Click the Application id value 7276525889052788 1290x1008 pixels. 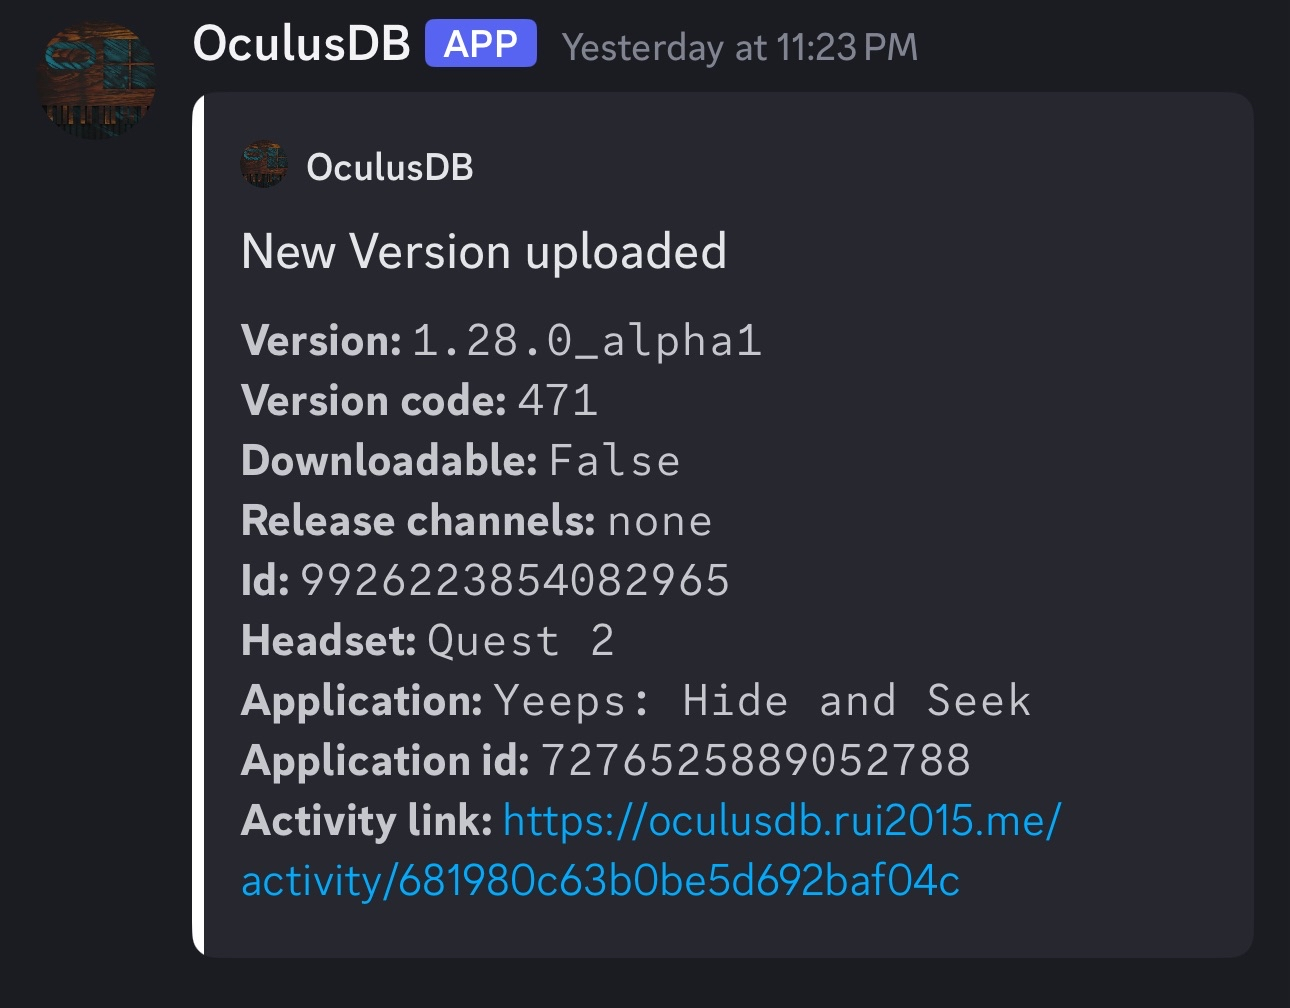(756, 761)
